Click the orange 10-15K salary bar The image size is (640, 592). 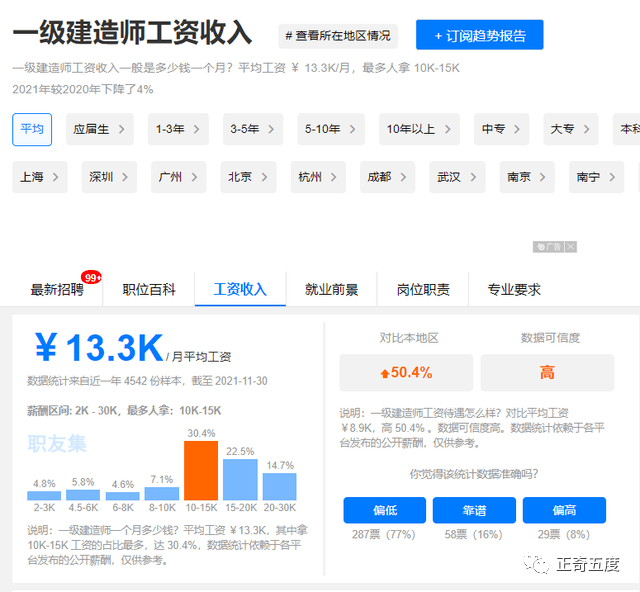(201, 470)
